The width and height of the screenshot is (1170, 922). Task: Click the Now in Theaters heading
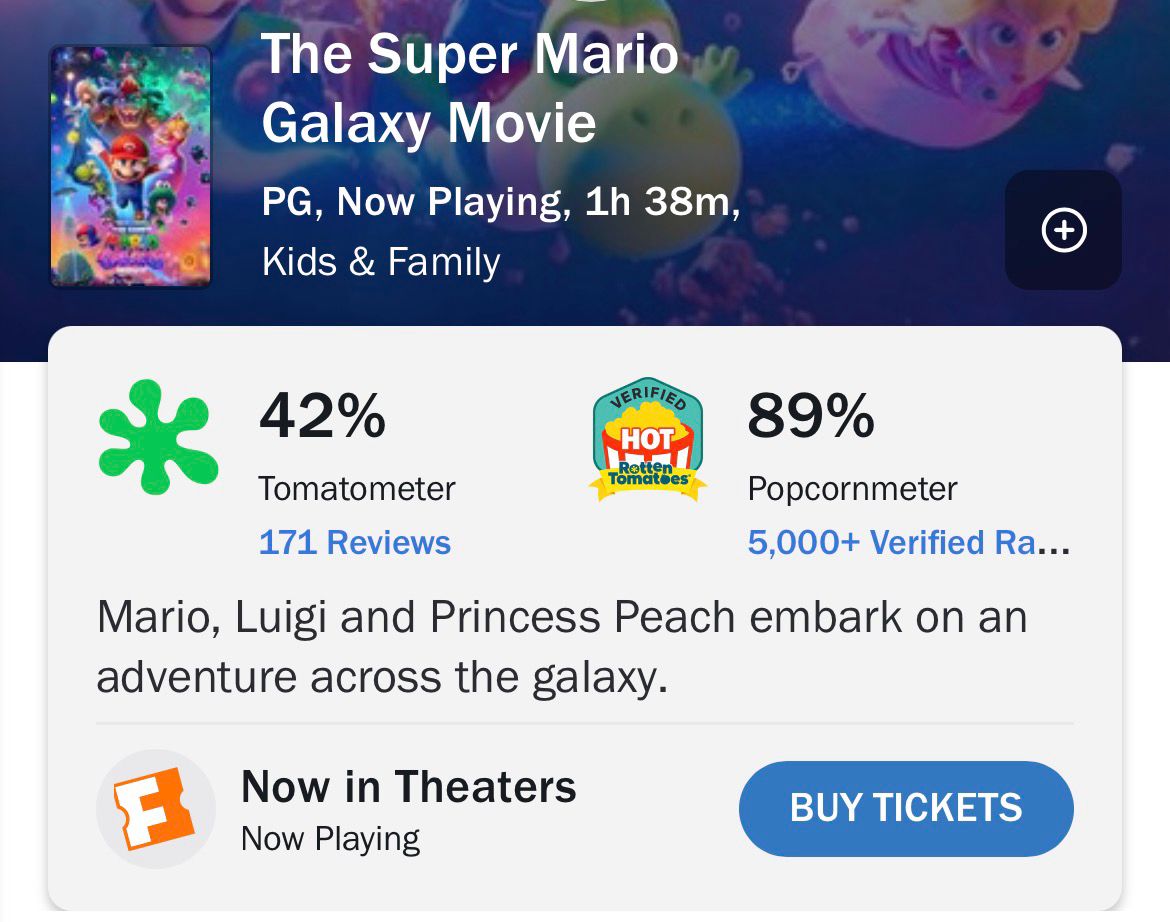(x=408, y=787)
